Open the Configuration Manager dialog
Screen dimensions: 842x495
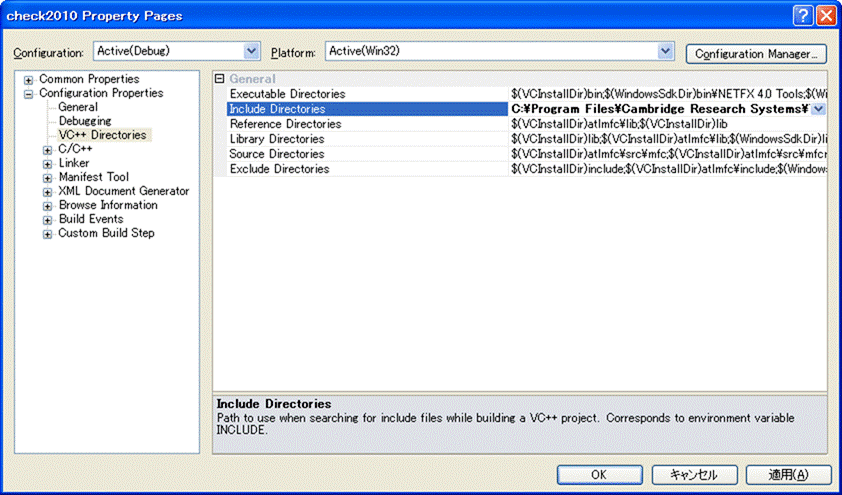[x=756, y=54]
